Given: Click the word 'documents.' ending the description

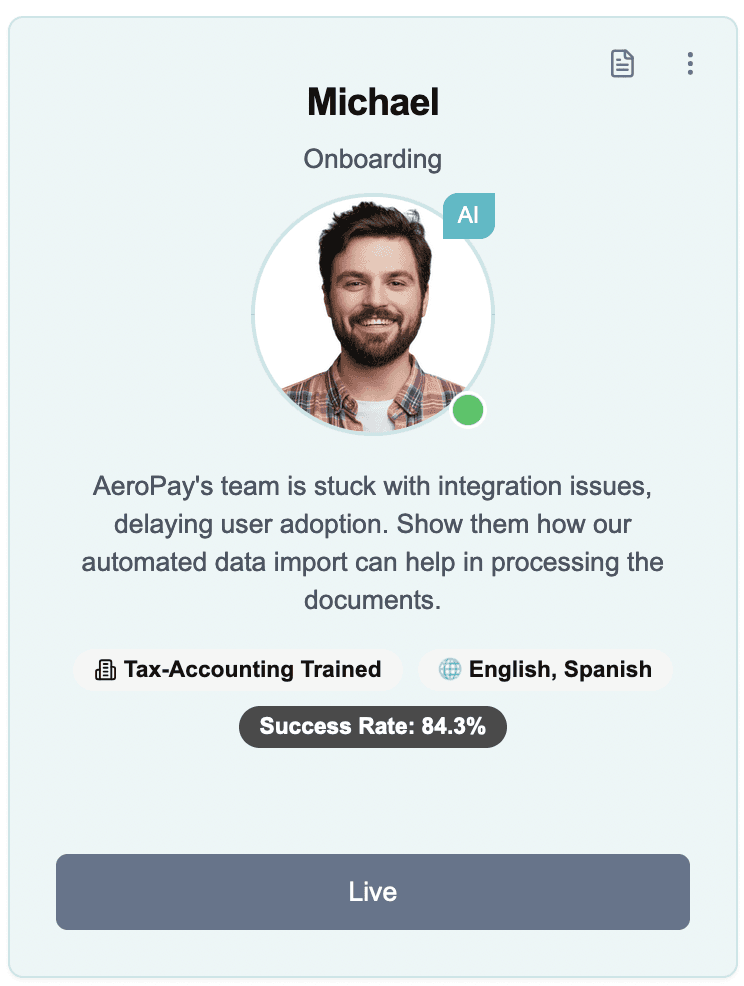Looking at the screenshot, I should click(373, 600).
